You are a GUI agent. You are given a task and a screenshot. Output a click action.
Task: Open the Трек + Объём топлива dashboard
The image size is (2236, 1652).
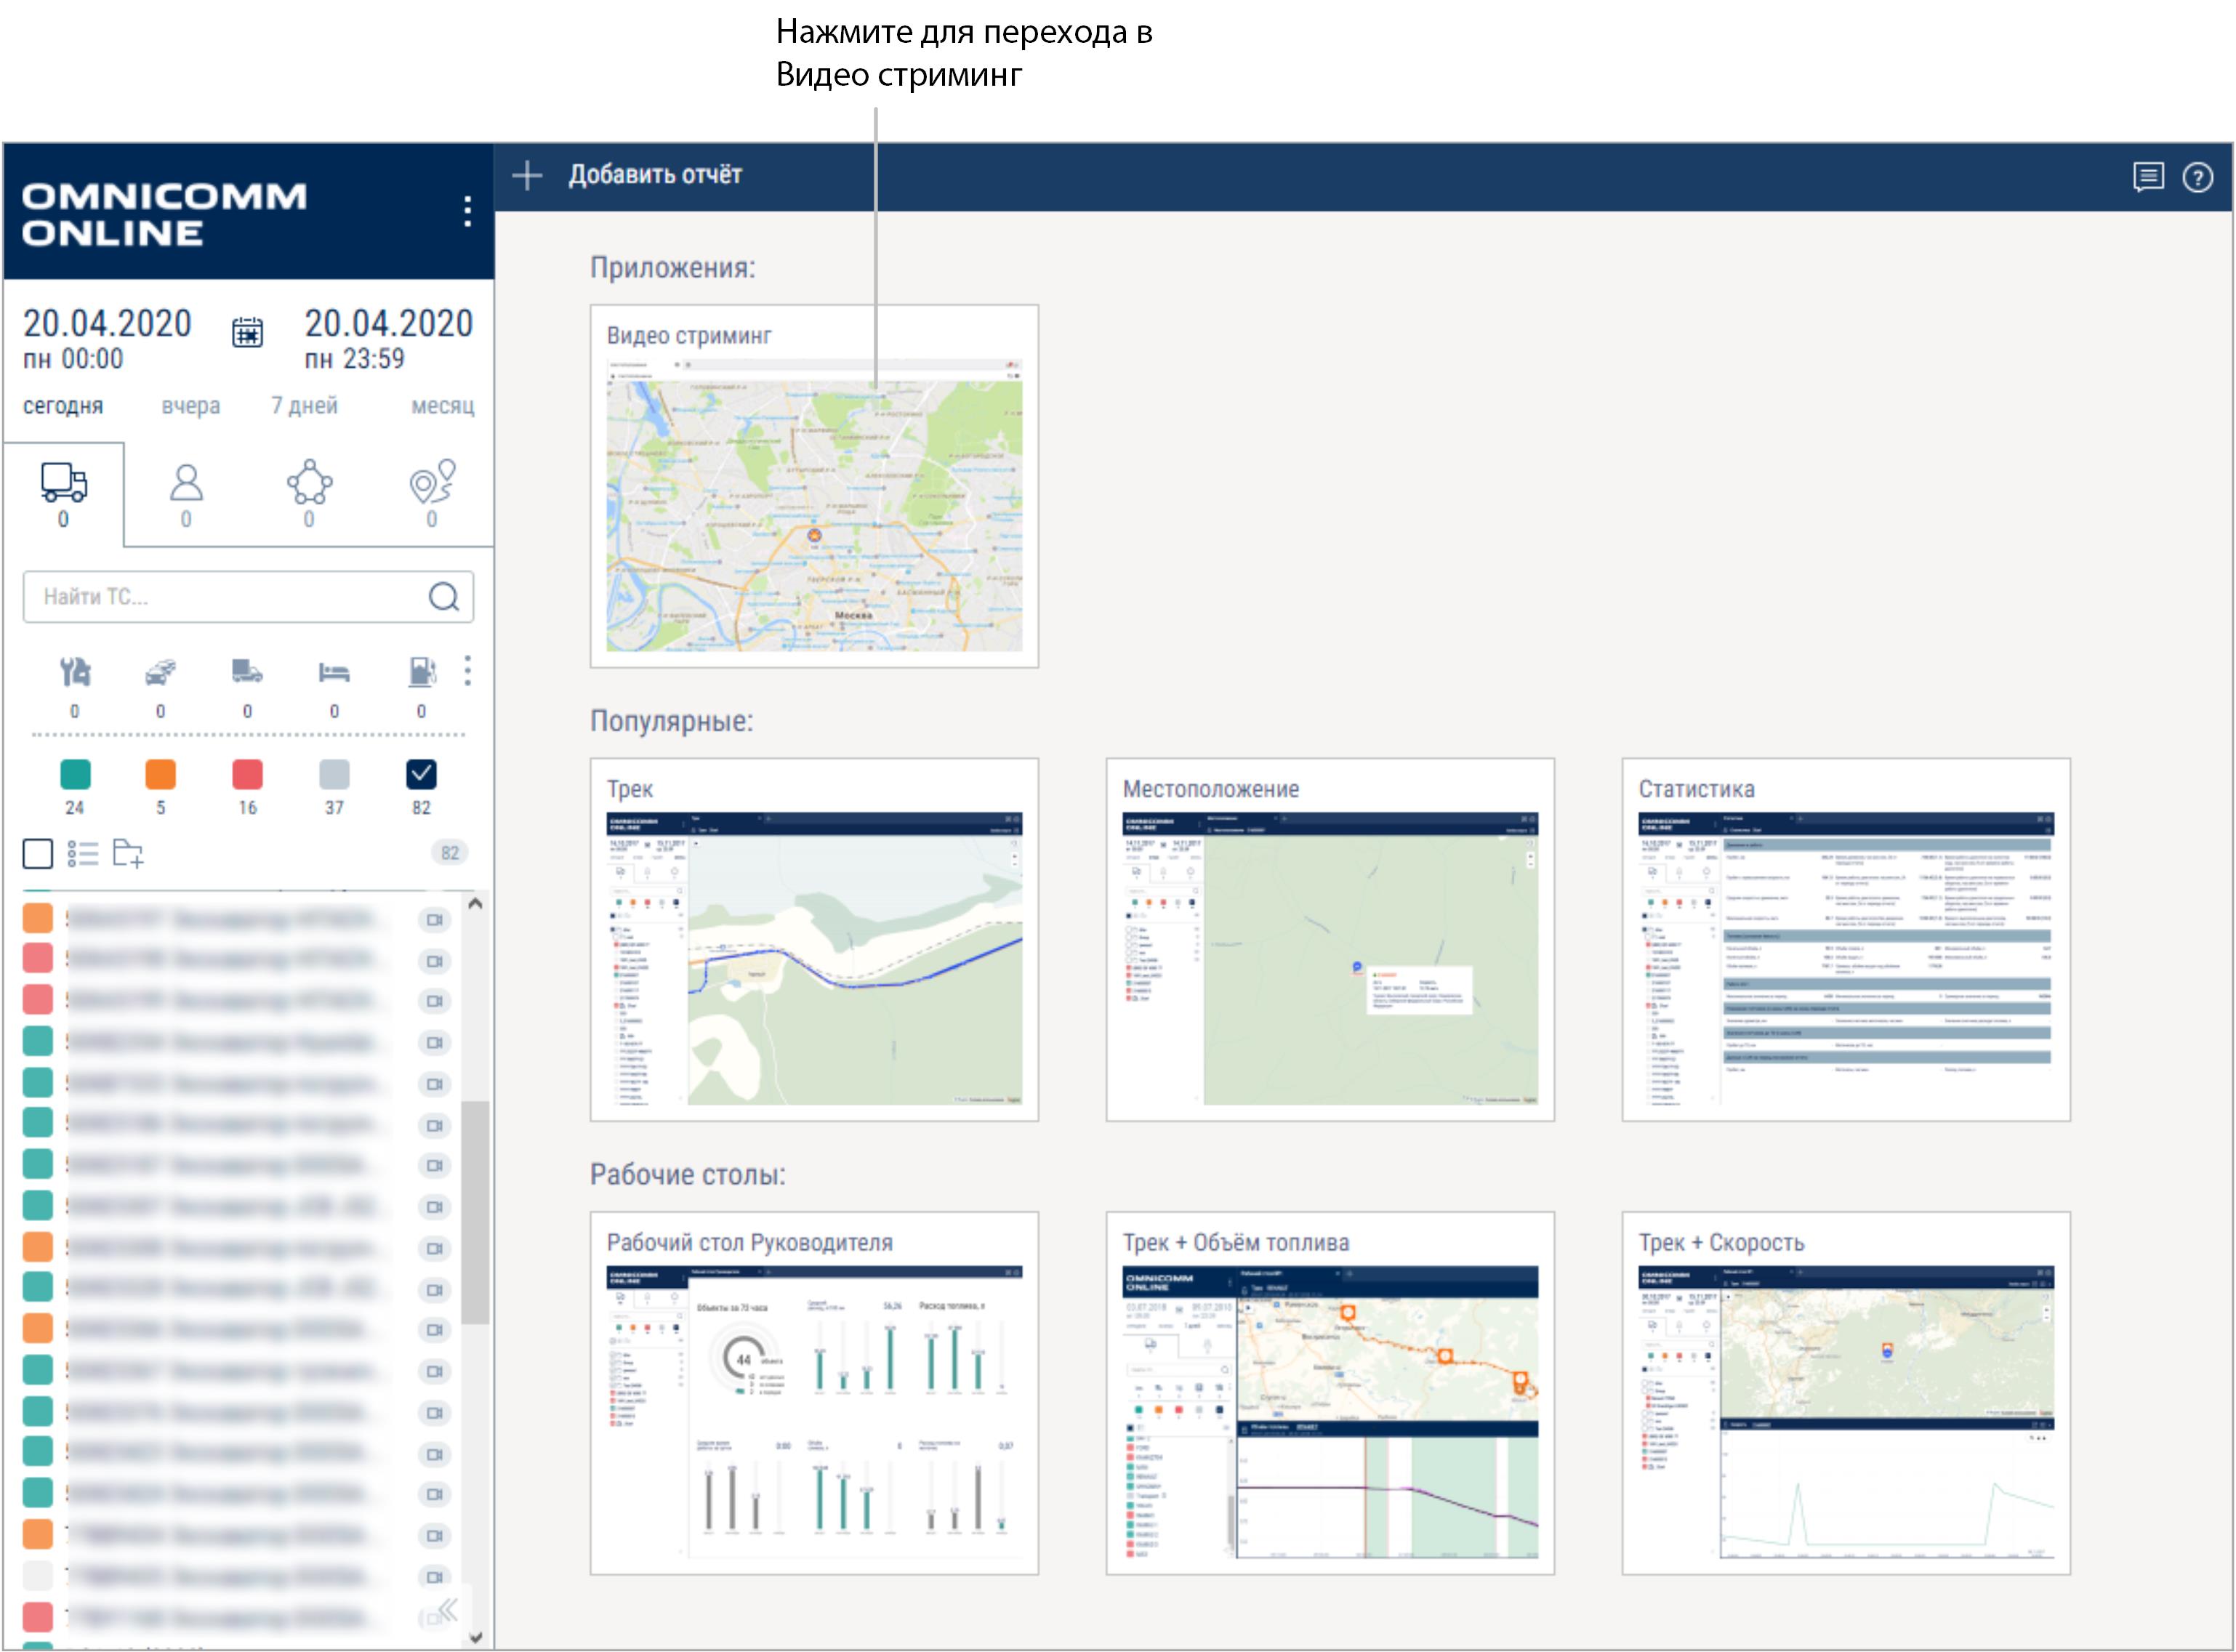[x=1330, y=1393]
